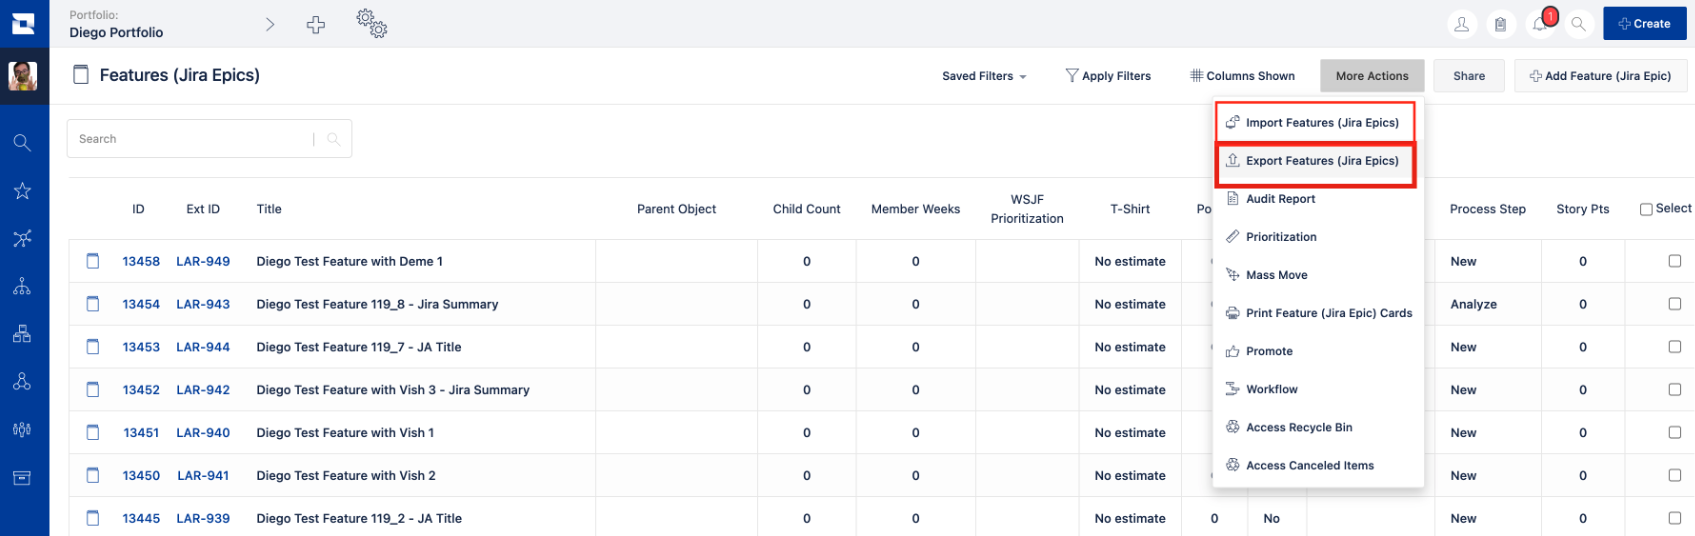
Task: Click the row icon for feature 13450
Action: (93, 476)
